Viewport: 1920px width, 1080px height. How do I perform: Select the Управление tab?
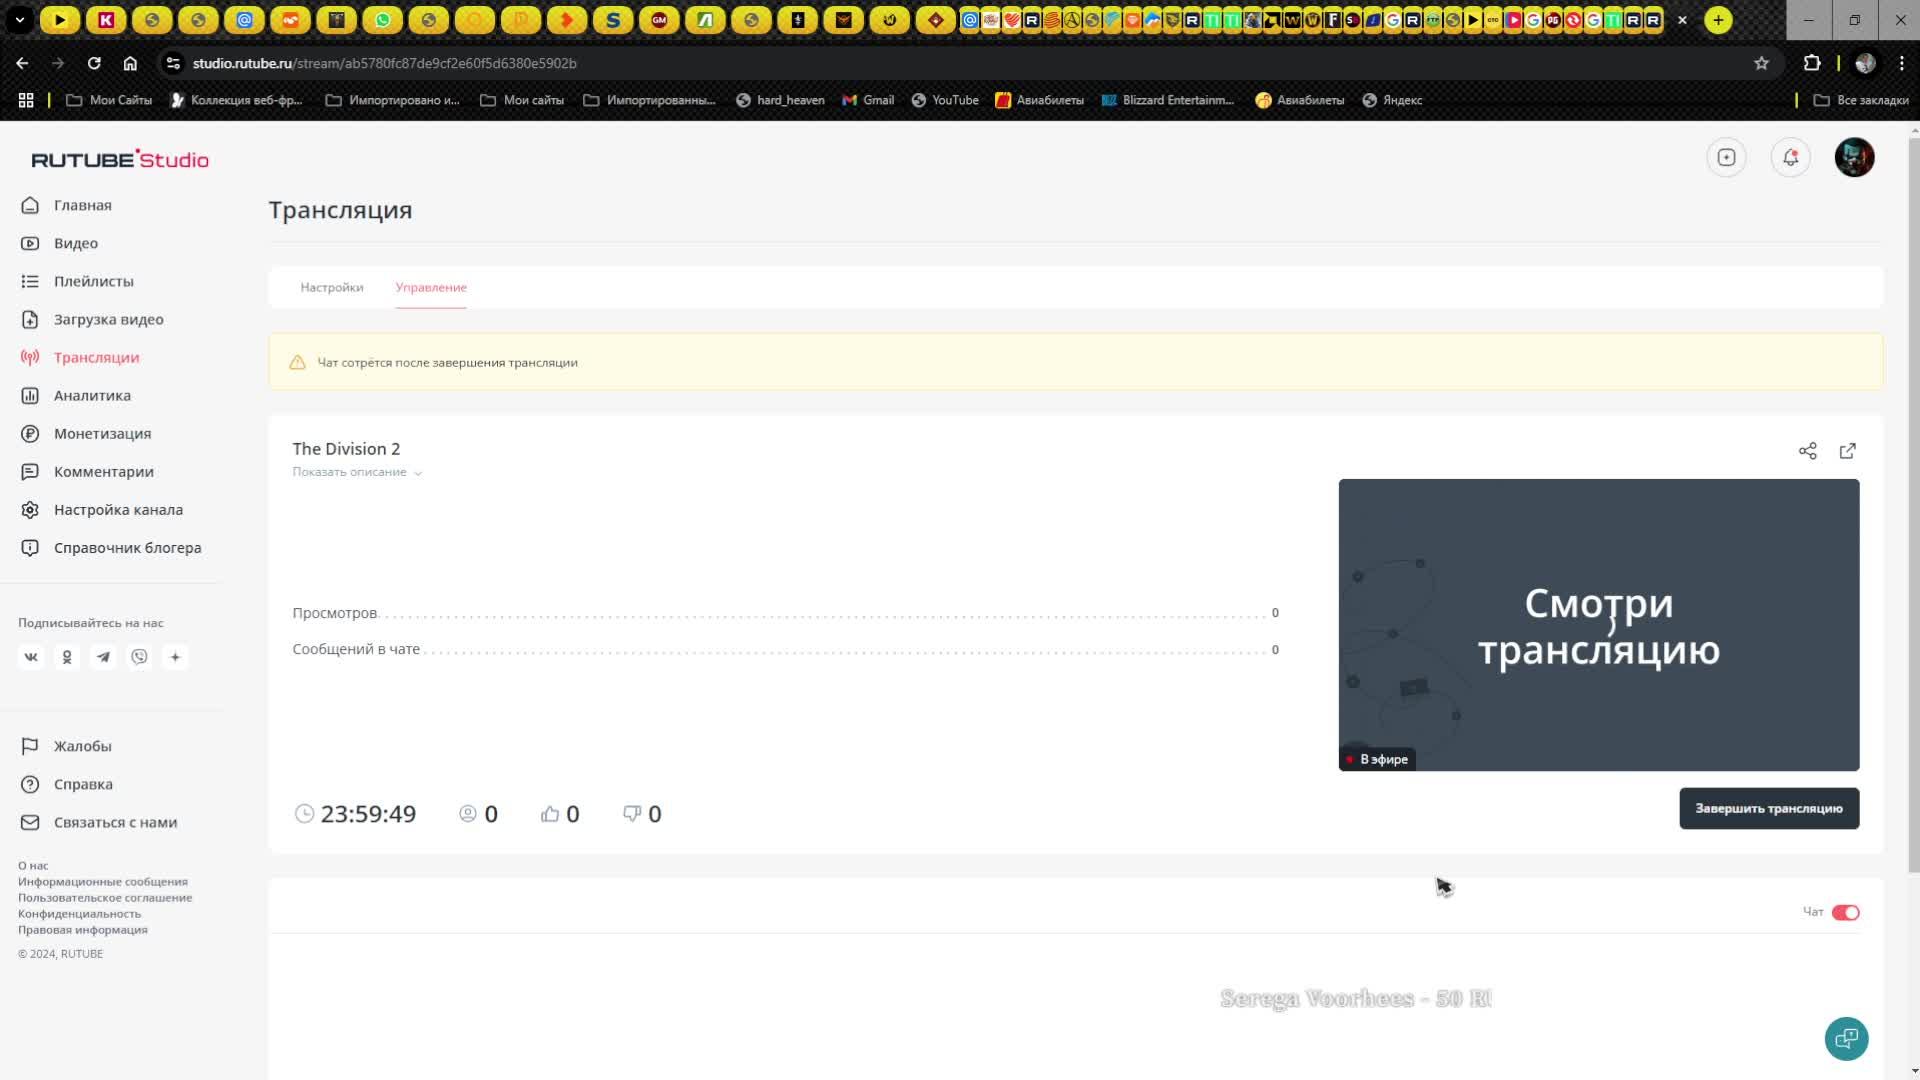pyautogui.click(x=430, y=287)
